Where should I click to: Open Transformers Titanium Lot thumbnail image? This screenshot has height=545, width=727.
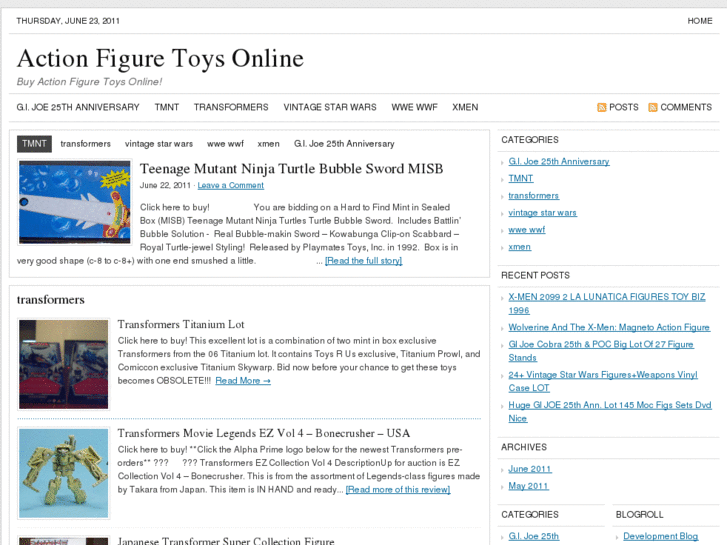[64, 364]
